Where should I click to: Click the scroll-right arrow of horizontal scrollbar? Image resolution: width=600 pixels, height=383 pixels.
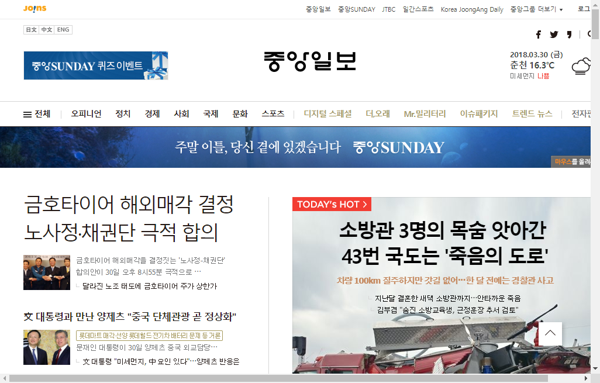tap(587, 379)
